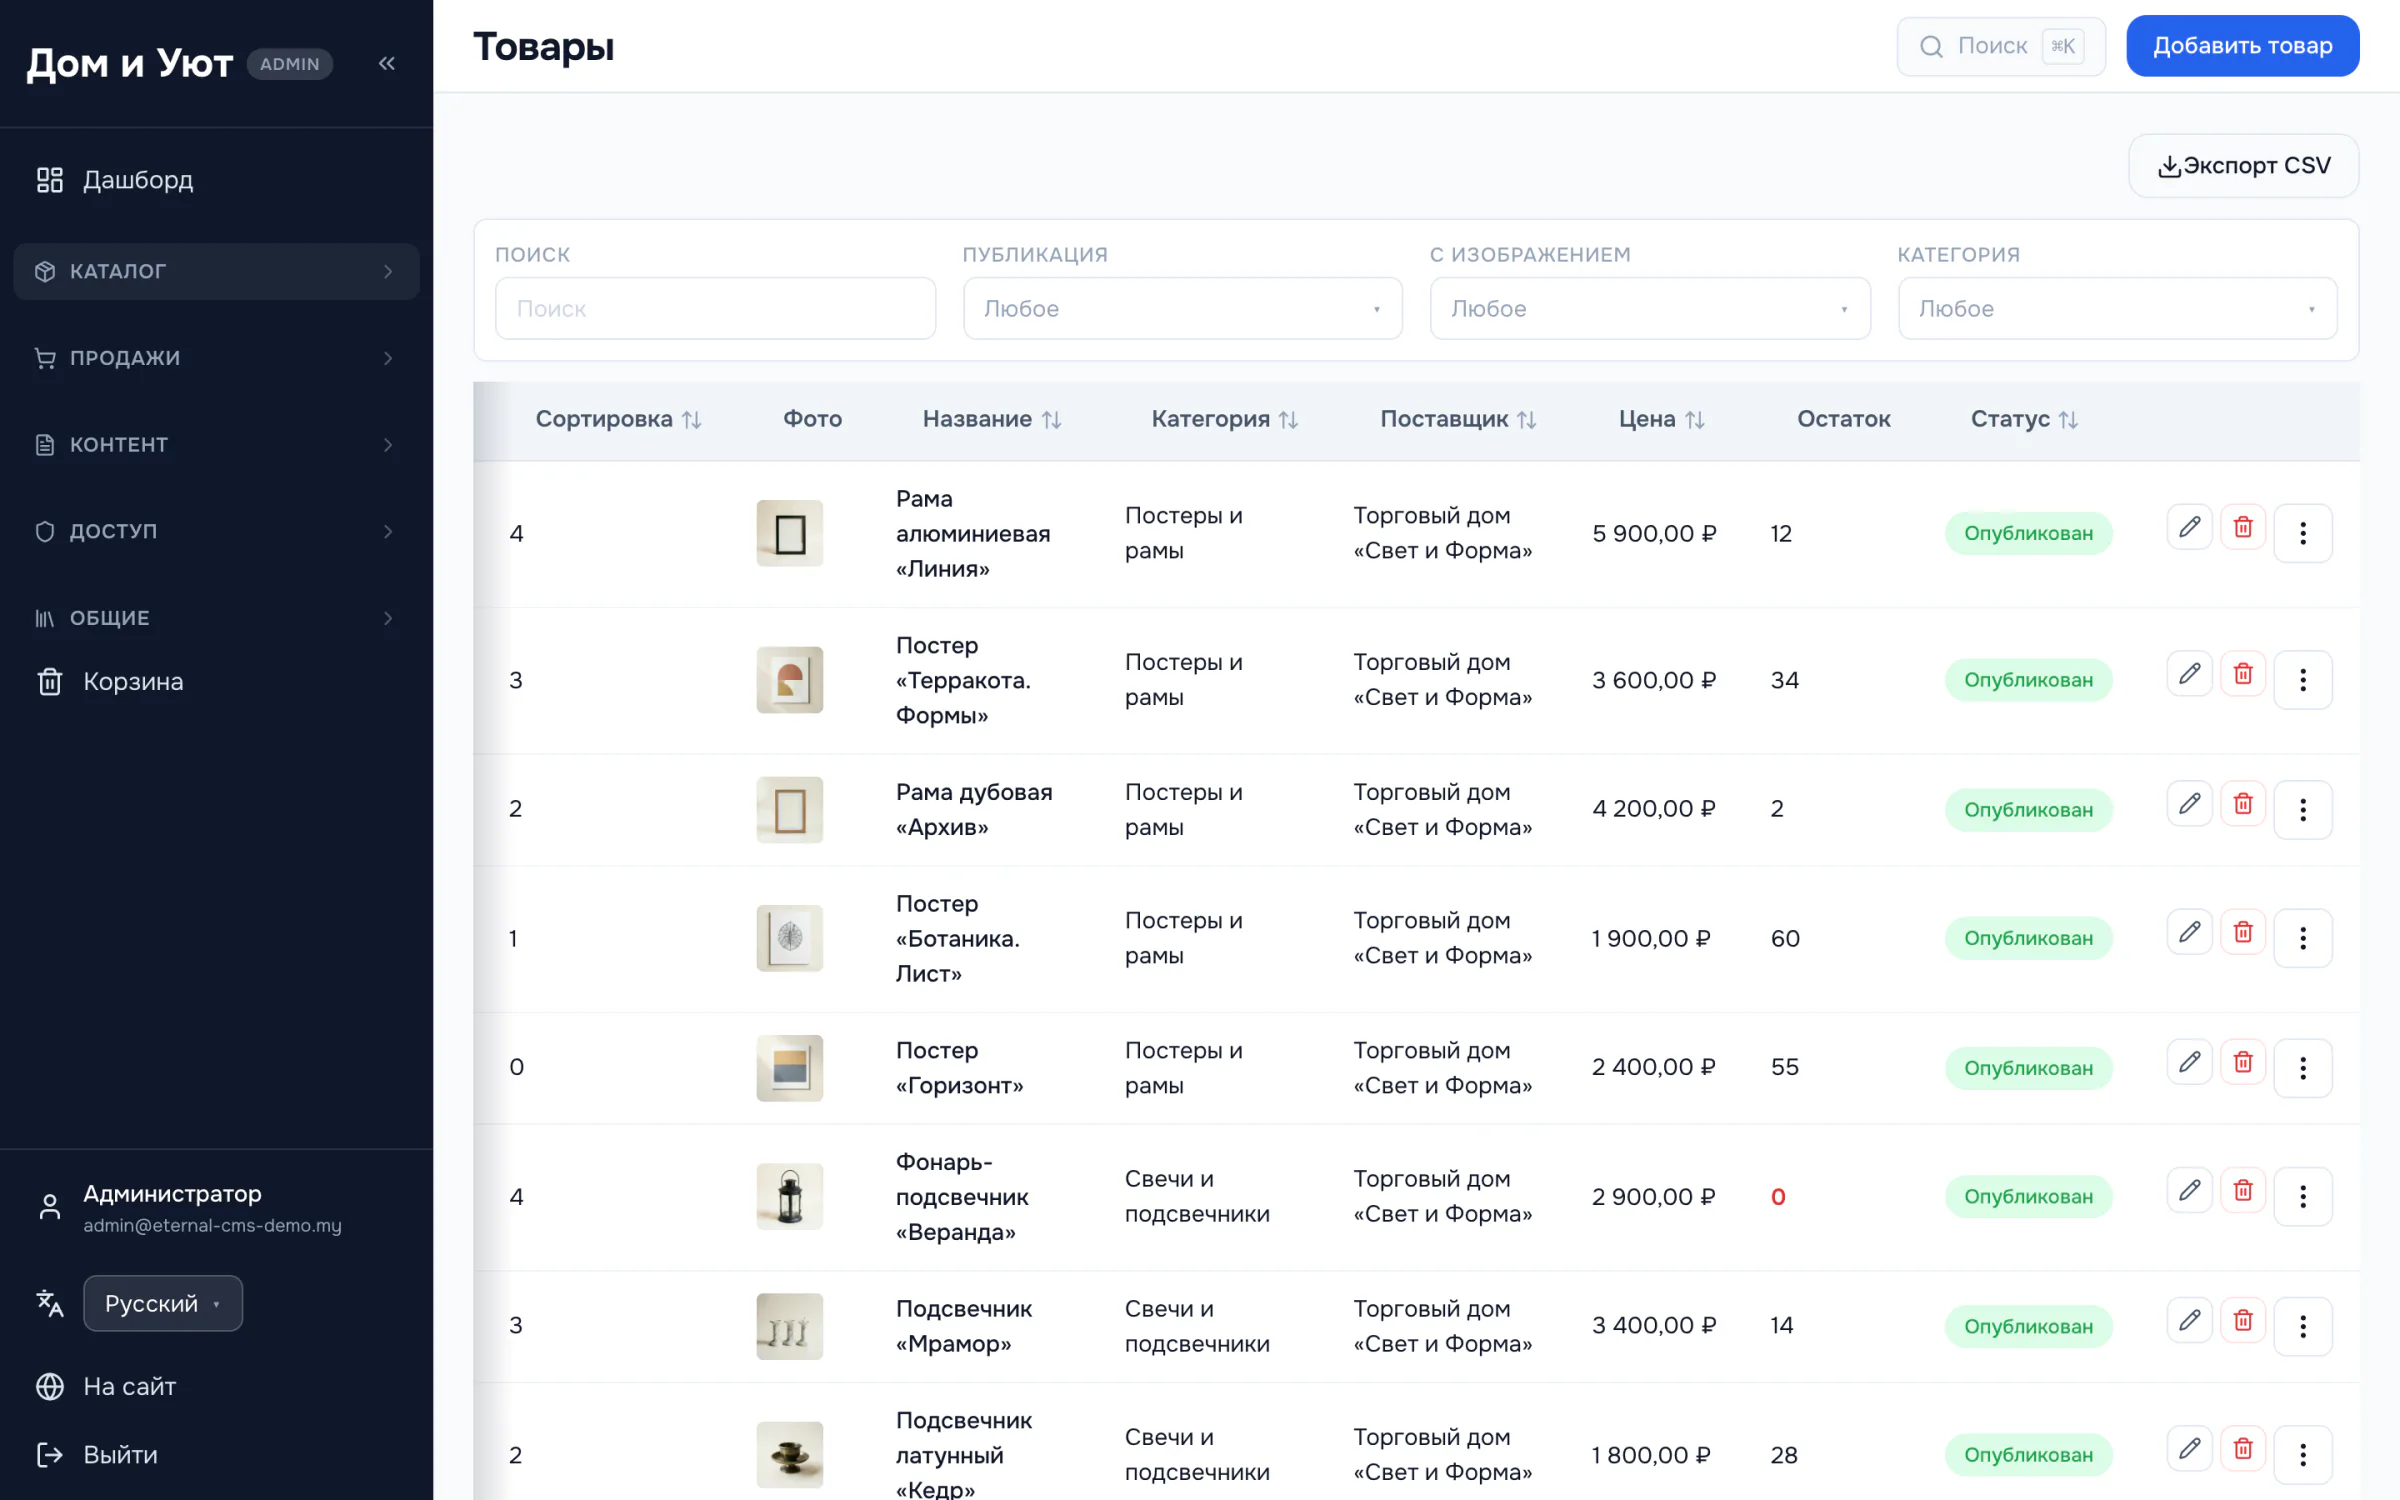Screen dimensions: 2400x1500
Task: Log out with Выйти
Action: tap(120, 1454)
